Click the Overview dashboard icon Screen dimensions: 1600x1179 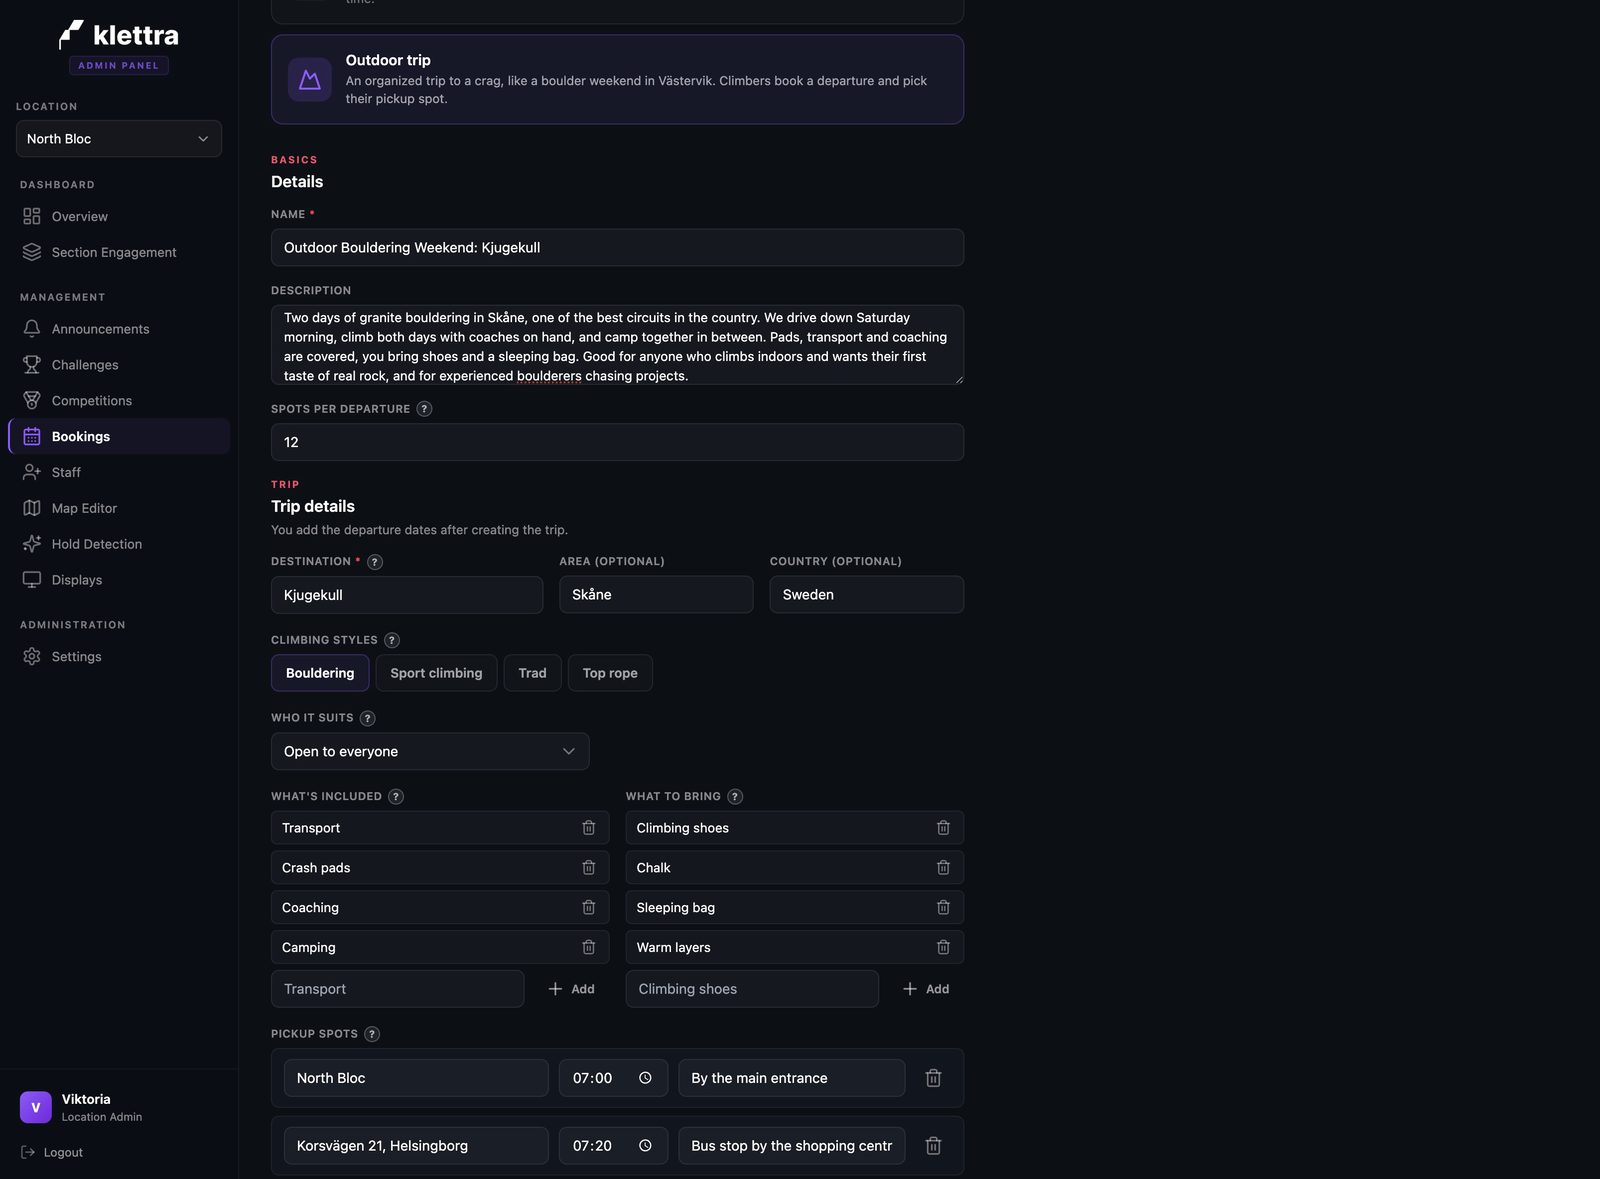click(x=32, y=216)
